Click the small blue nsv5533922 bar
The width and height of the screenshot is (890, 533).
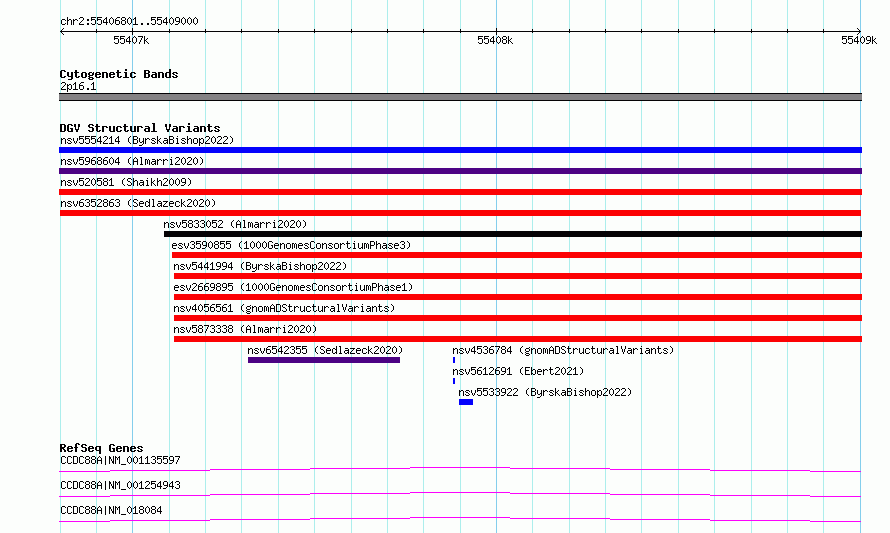point(466,402)
